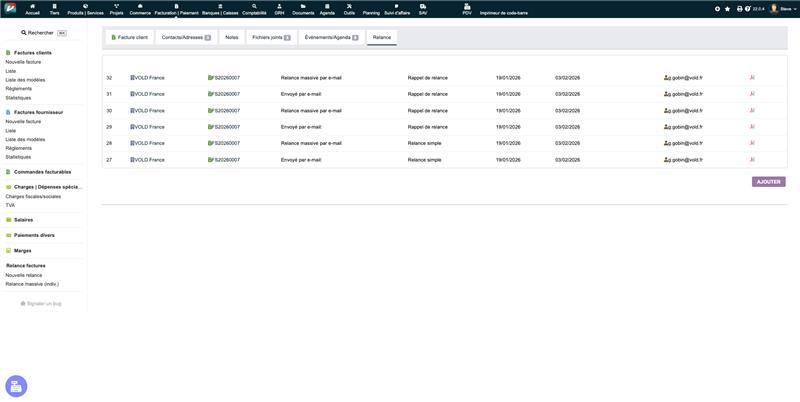Image resolution: width=800 pixels, height=402 pixels.
Task: Click the Signaler un bug link
Action: (x=43, y=303)
